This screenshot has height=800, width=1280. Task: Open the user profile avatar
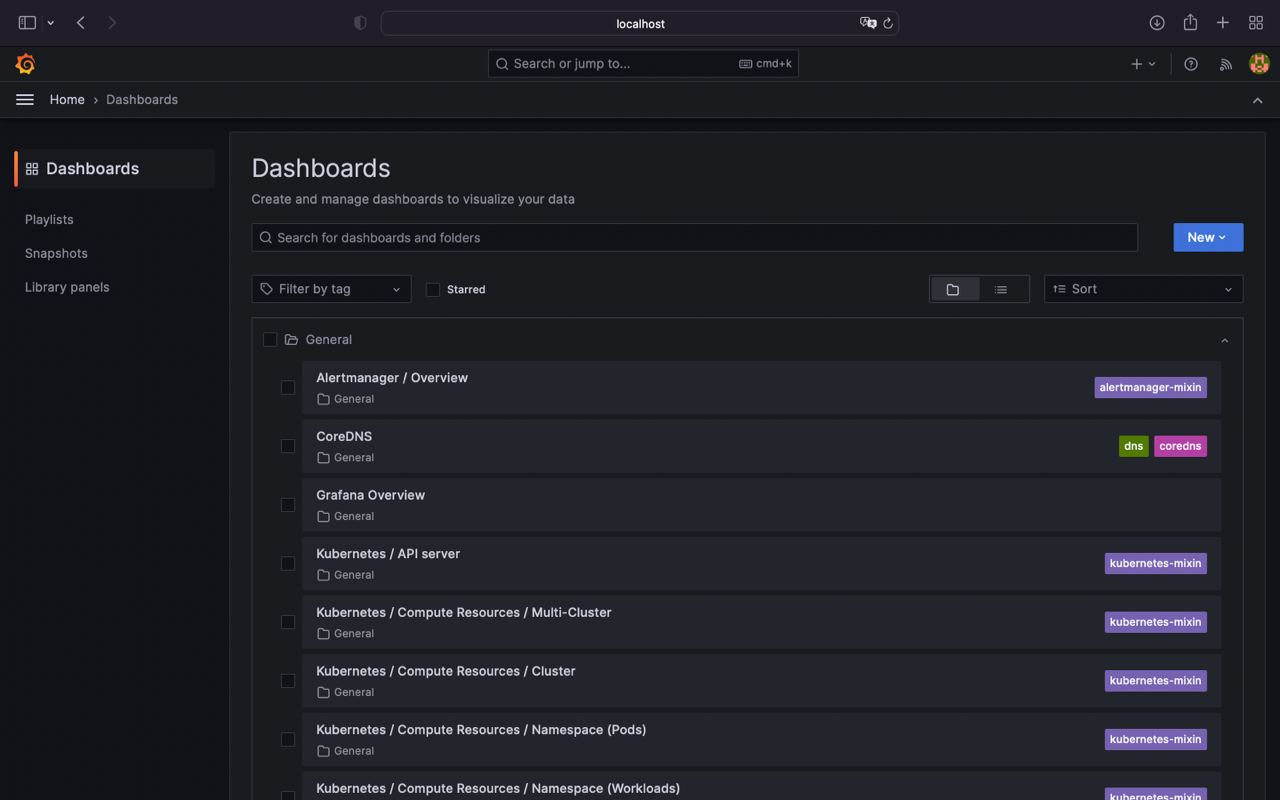1259,64
